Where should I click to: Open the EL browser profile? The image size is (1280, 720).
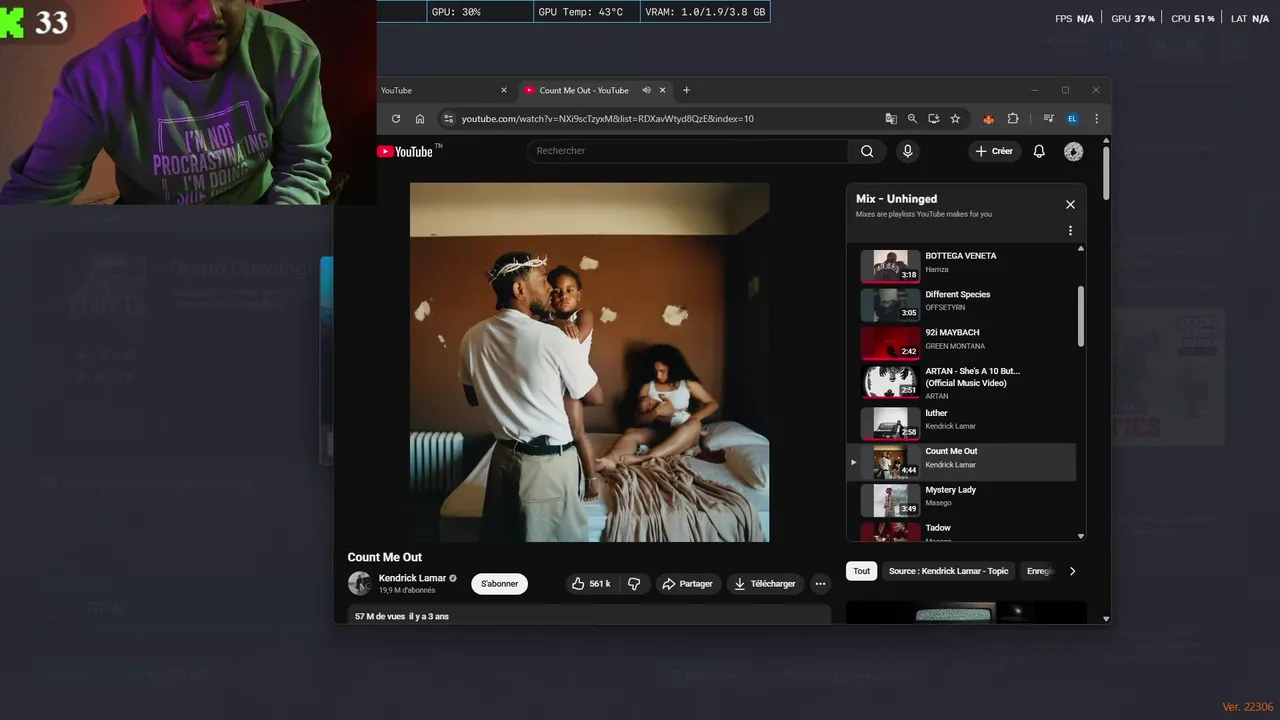pyautogui.click(x=1073, y=119)
